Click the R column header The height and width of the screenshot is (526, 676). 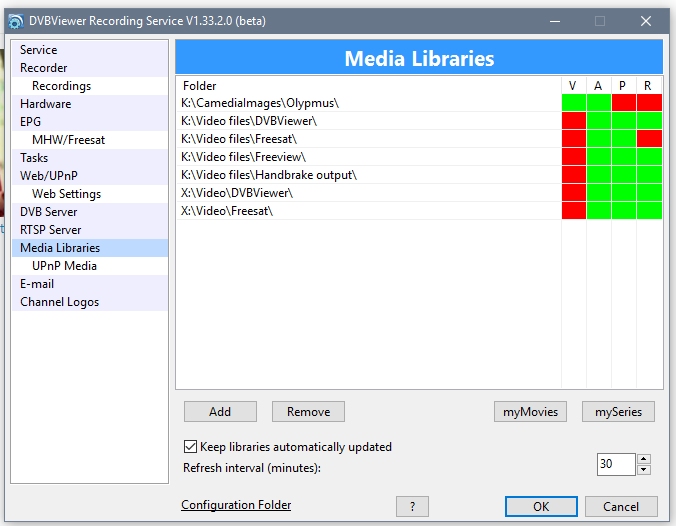[x=649, y=86]
